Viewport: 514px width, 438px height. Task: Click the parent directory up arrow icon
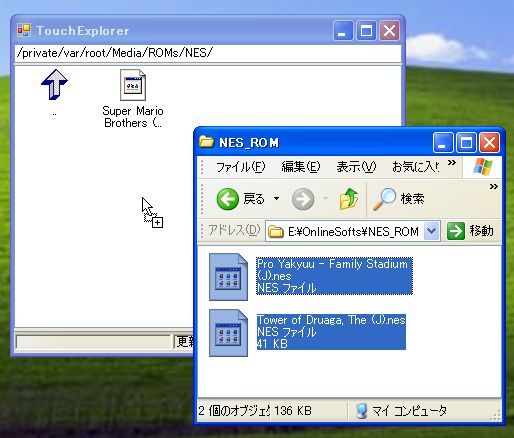point(54,84)
